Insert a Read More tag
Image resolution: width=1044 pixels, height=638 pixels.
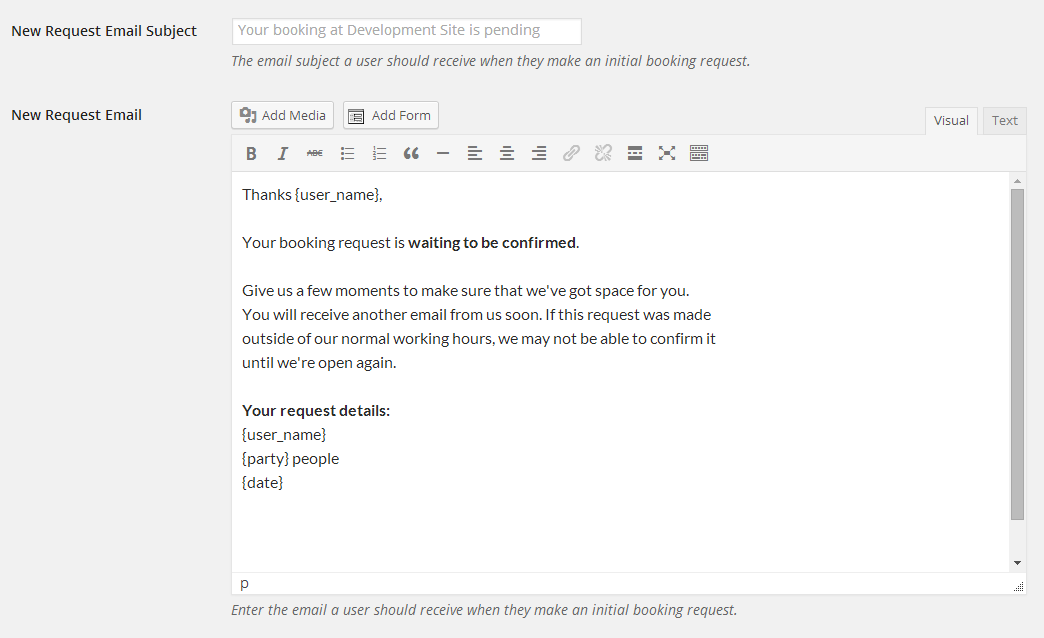click(635, 153)
